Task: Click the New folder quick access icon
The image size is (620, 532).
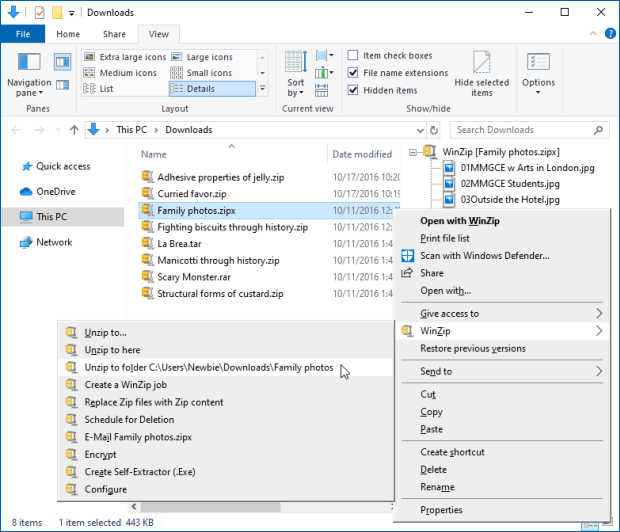Action: [x=57, y=13]
